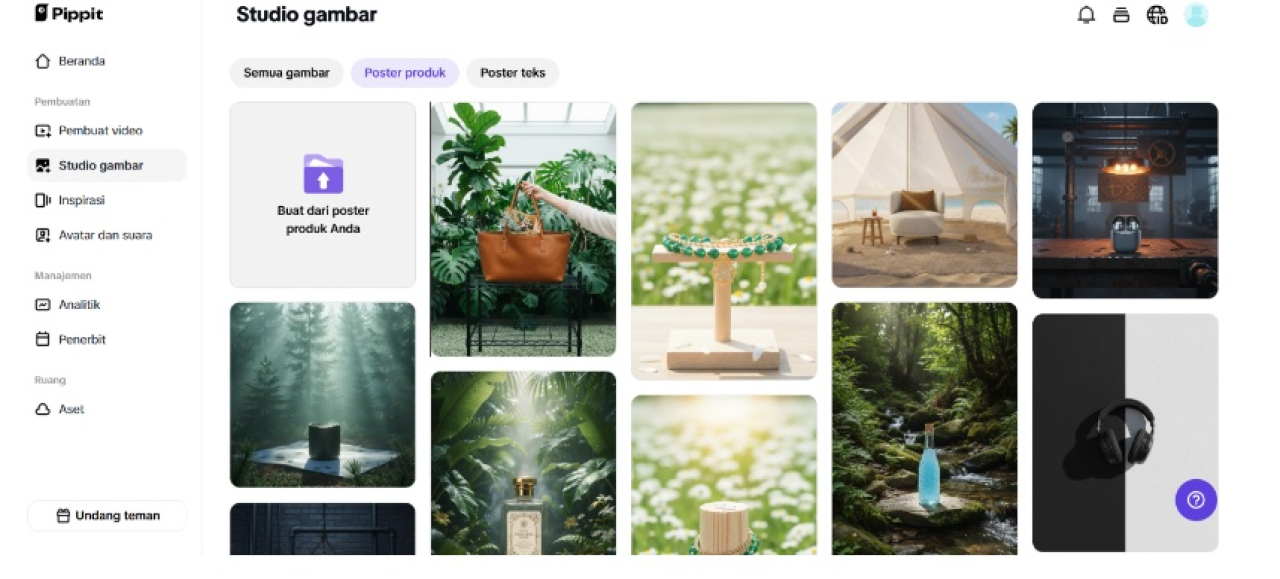Open the notifications bell icon
This screenshot has height=579, width=1280.
point(1086,15)
